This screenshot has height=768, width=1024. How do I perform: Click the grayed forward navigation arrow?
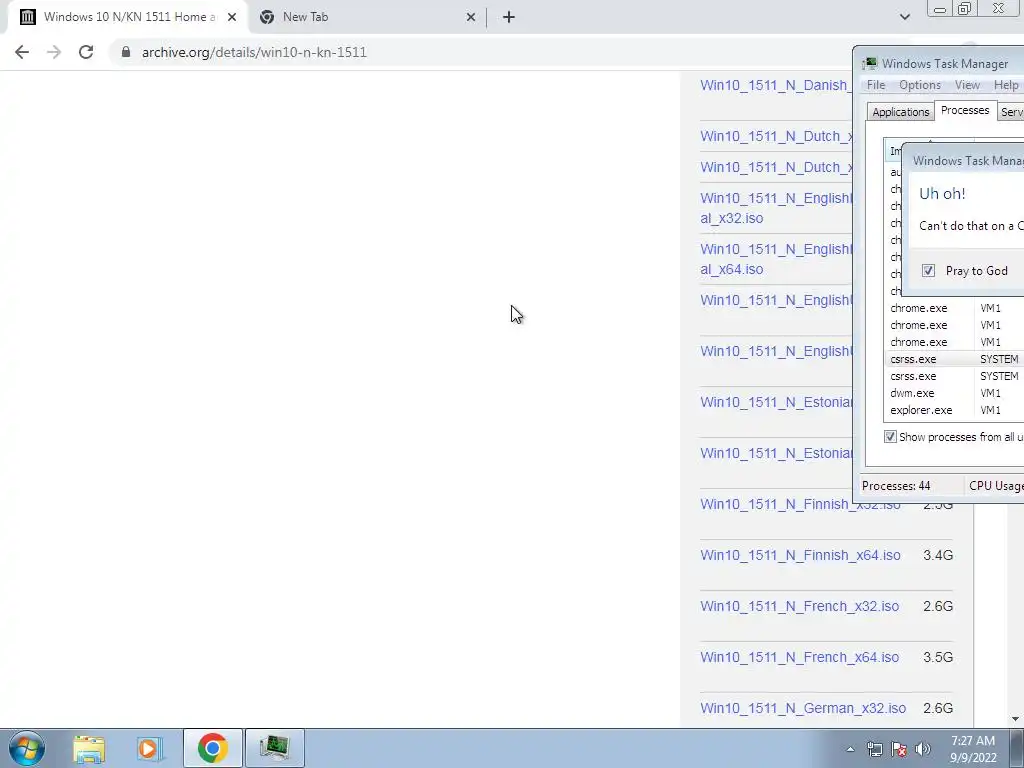[54, 52]
